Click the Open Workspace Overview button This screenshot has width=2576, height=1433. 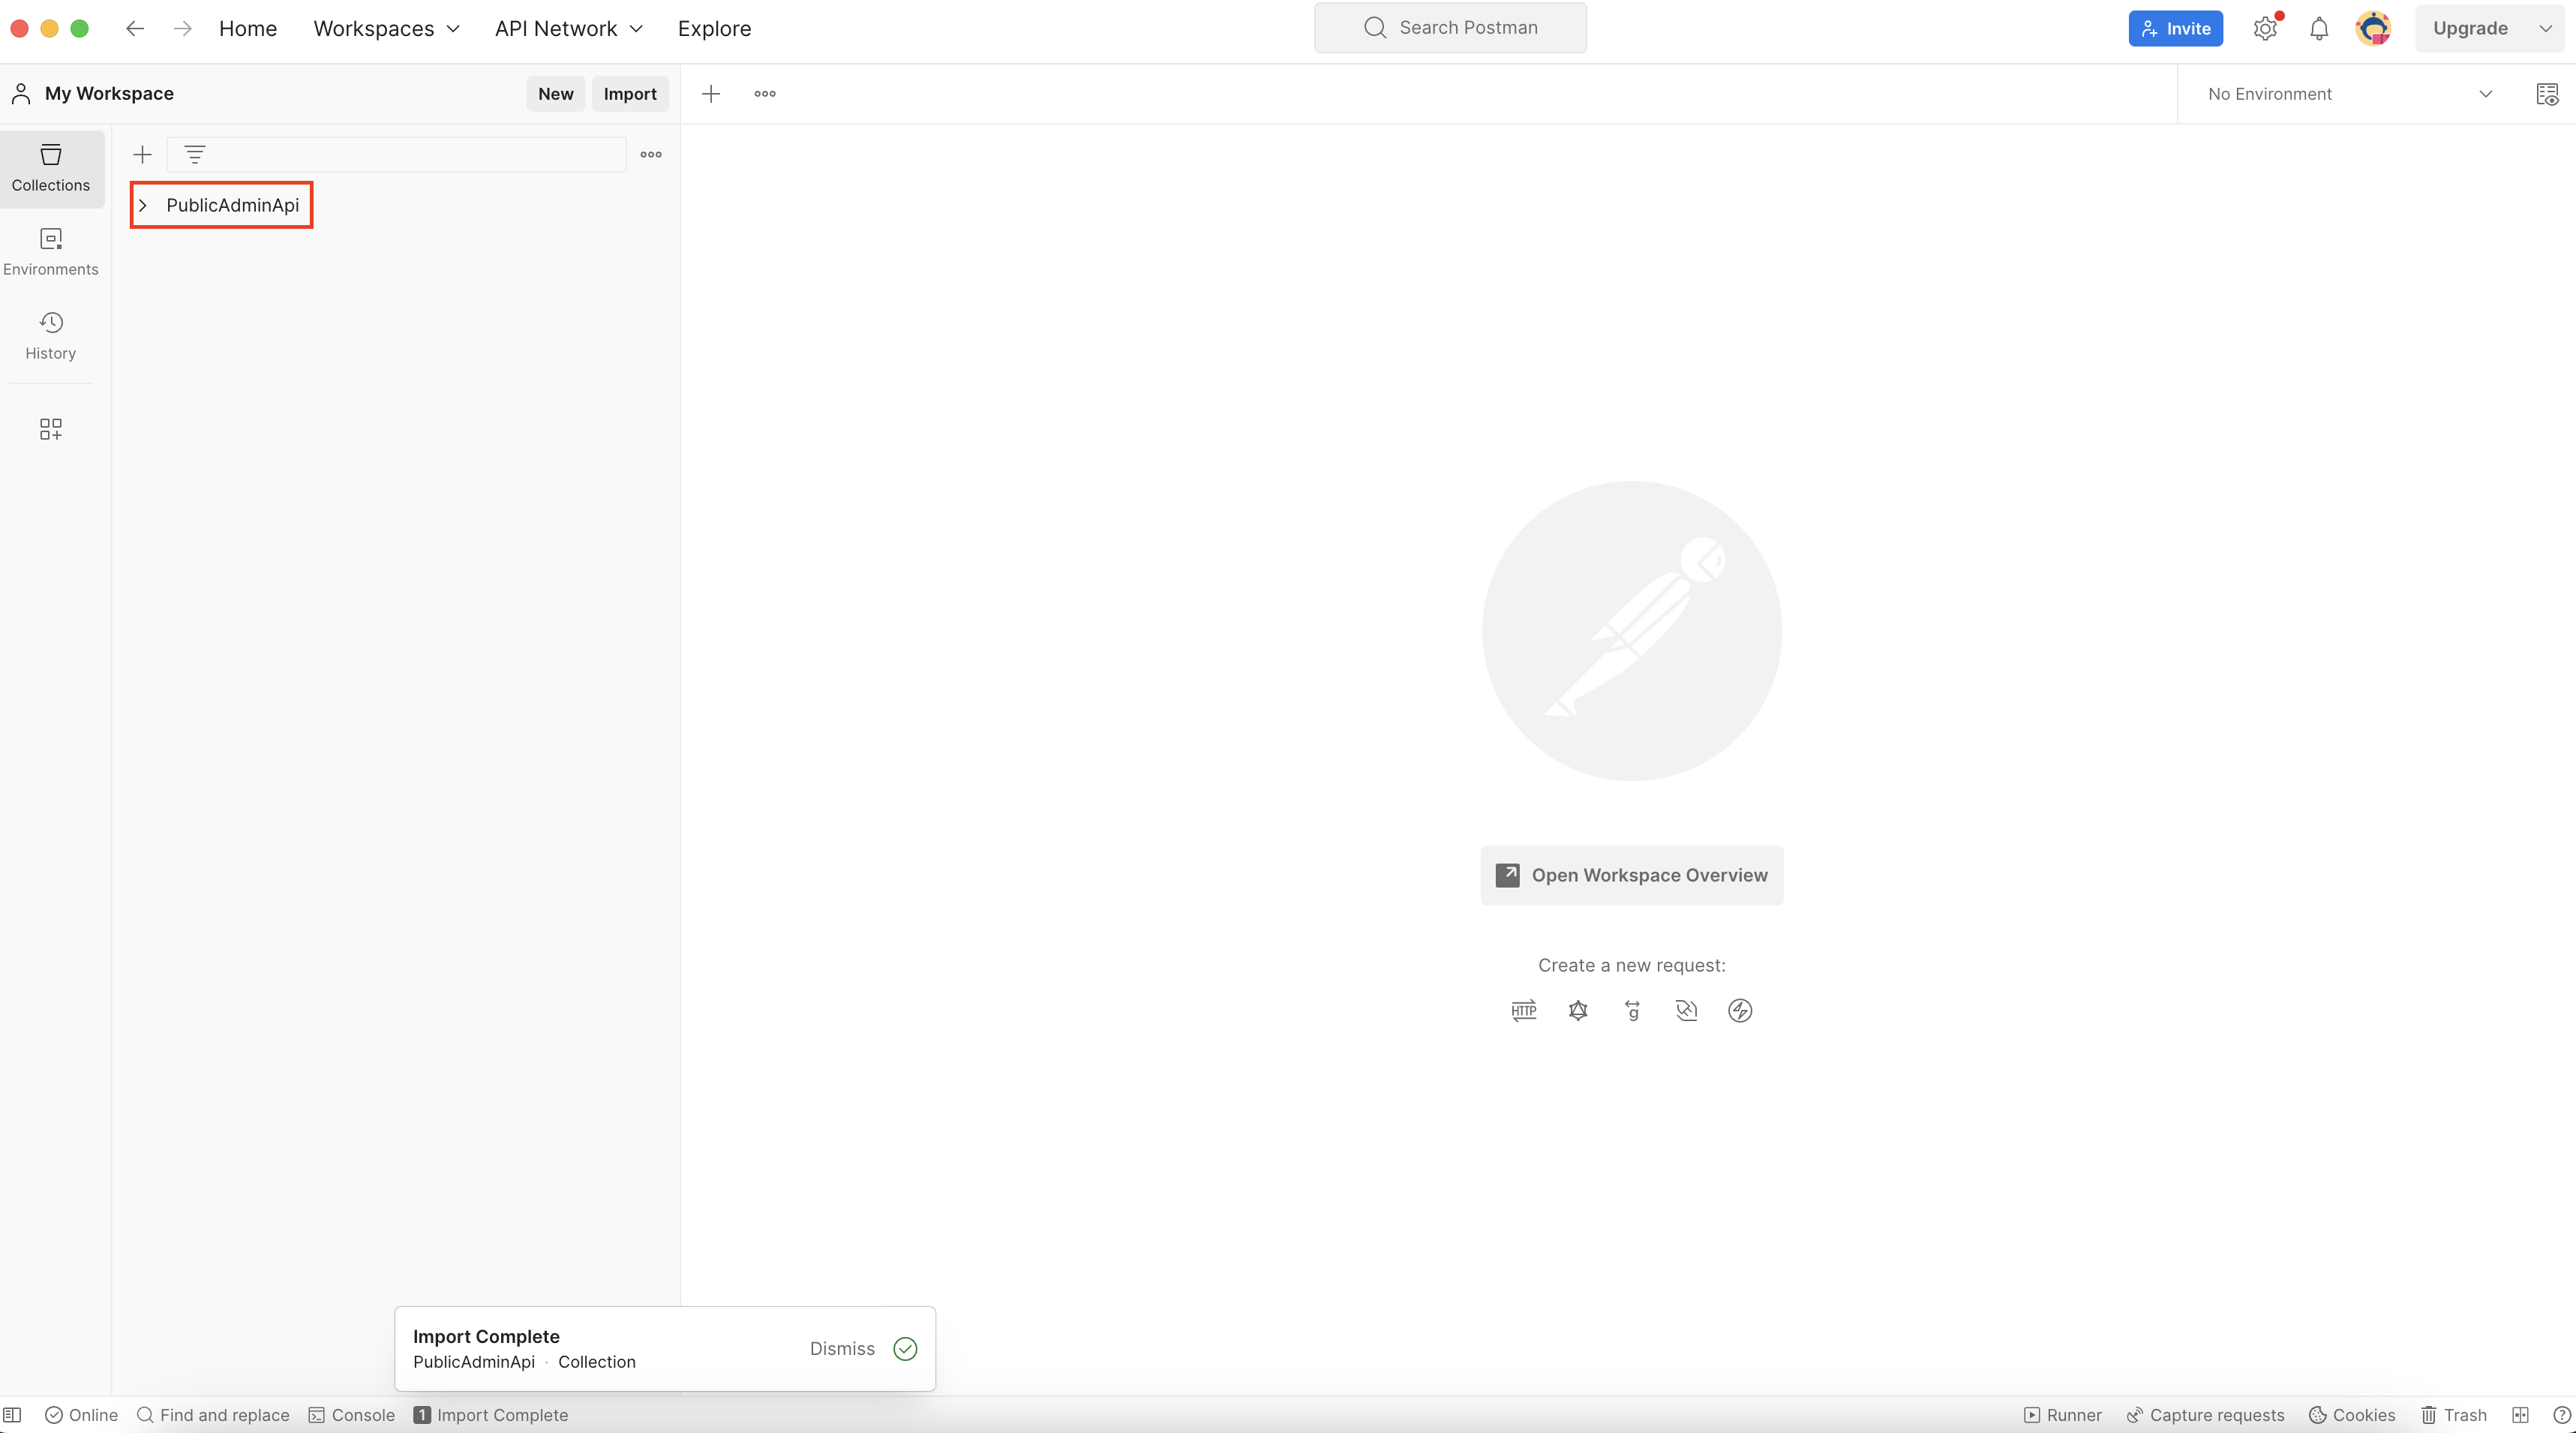point(1631,875)
